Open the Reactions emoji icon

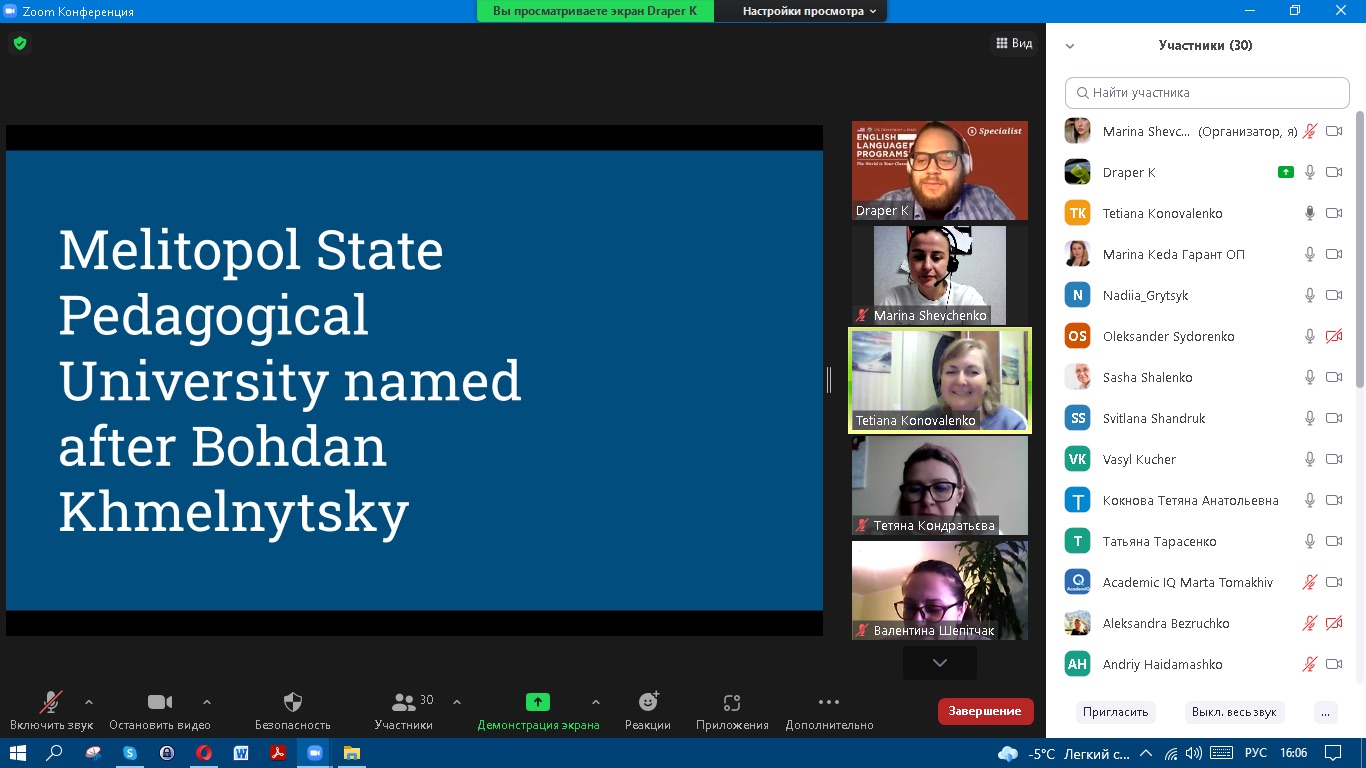(648, 702)
